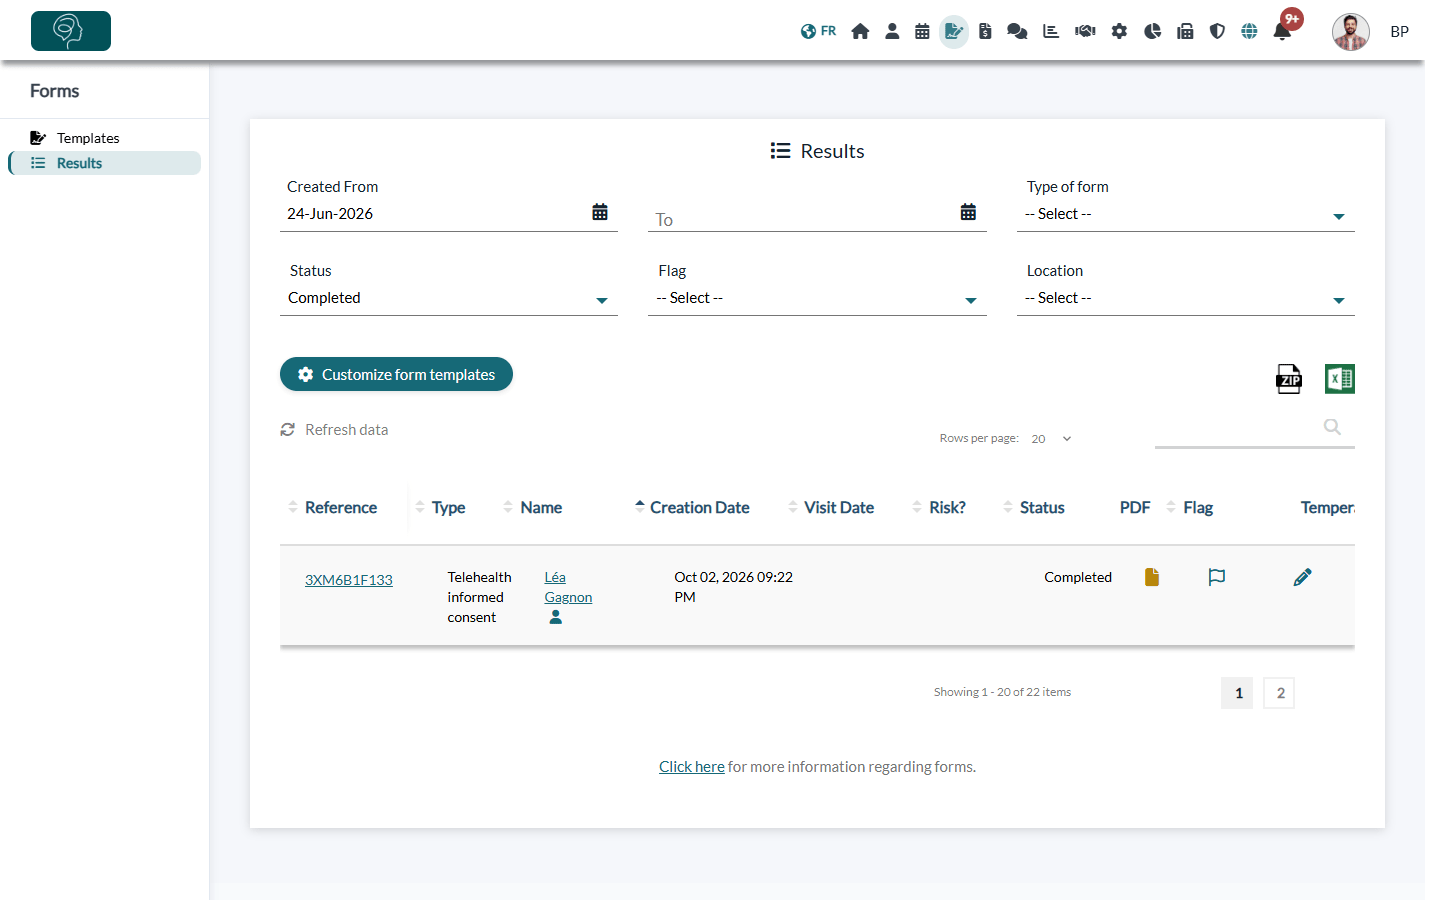The height and width of the screenshot is (900, 1440).
Task: Switch language to FR
Action: (x=818, y=31)
